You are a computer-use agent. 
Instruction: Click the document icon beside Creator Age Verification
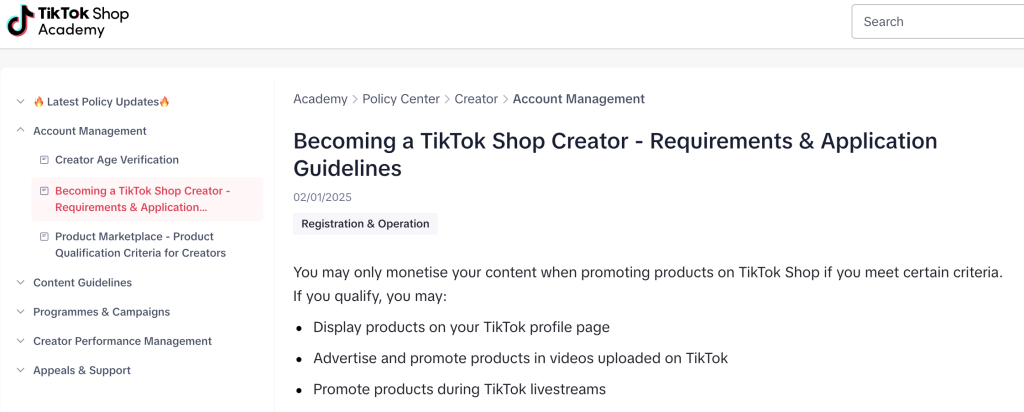click(x=44, y=160)
